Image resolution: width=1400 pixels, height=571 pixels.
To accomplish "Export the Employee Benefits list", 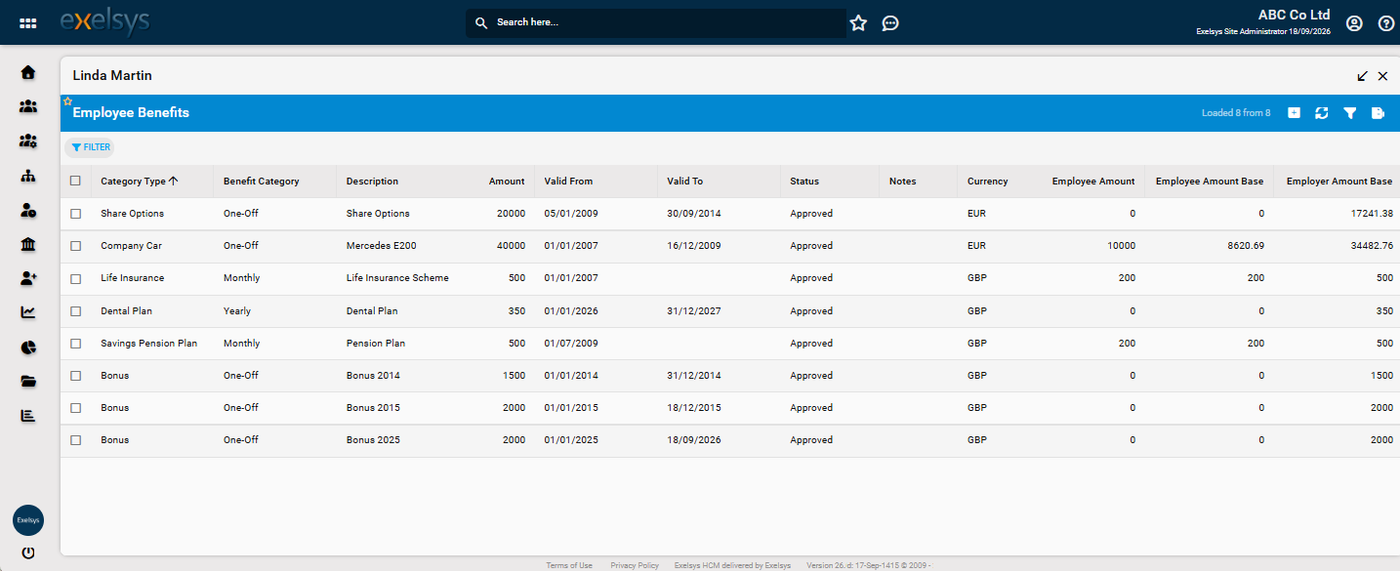I will point(1378,113).
